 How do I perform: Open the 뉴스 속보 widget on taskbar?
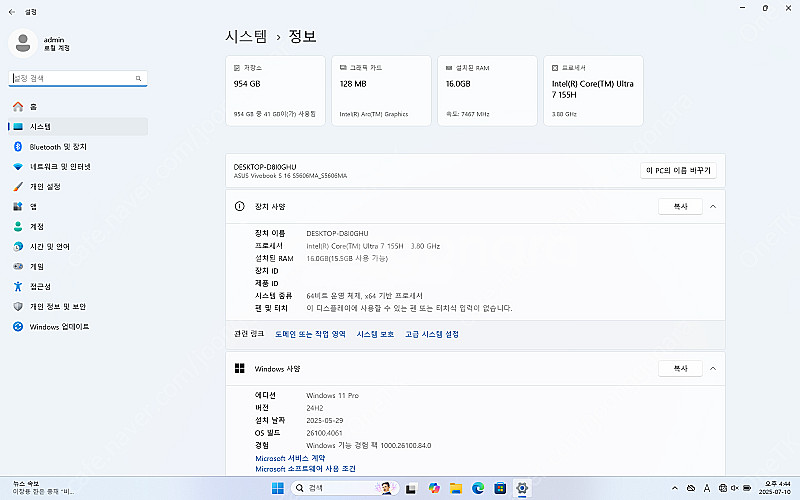click(x=43, y=488)
